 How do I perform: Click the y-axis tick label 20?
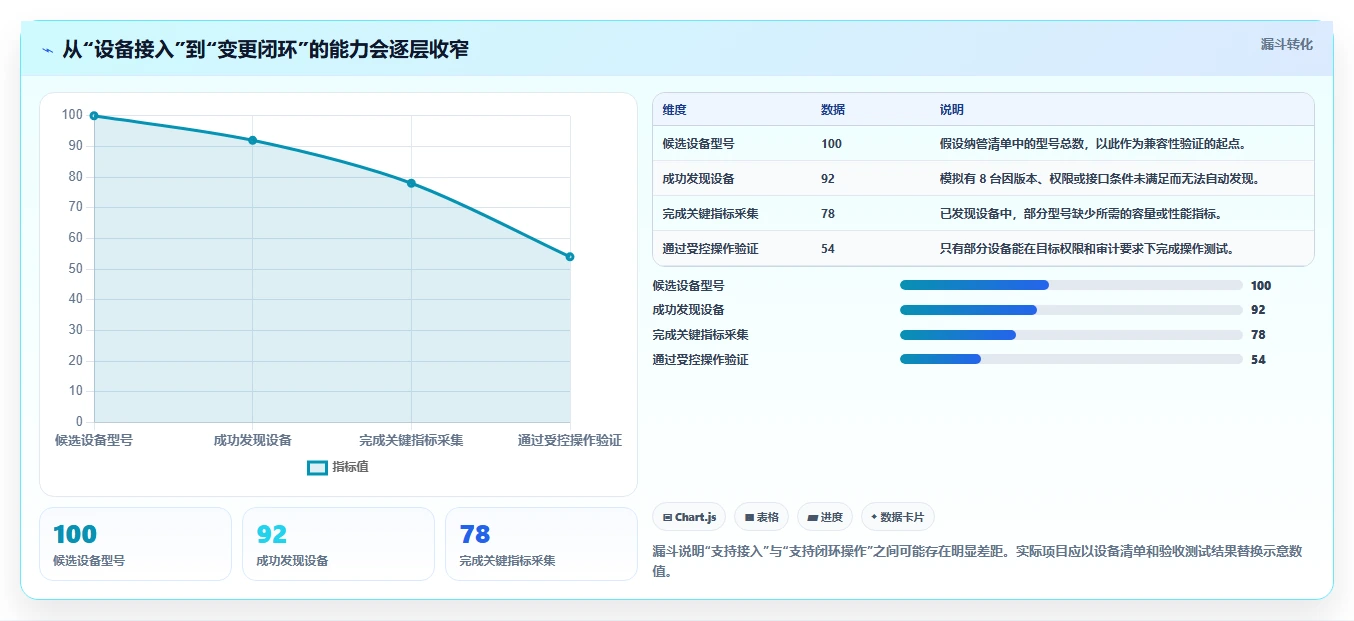pos(76,361)
